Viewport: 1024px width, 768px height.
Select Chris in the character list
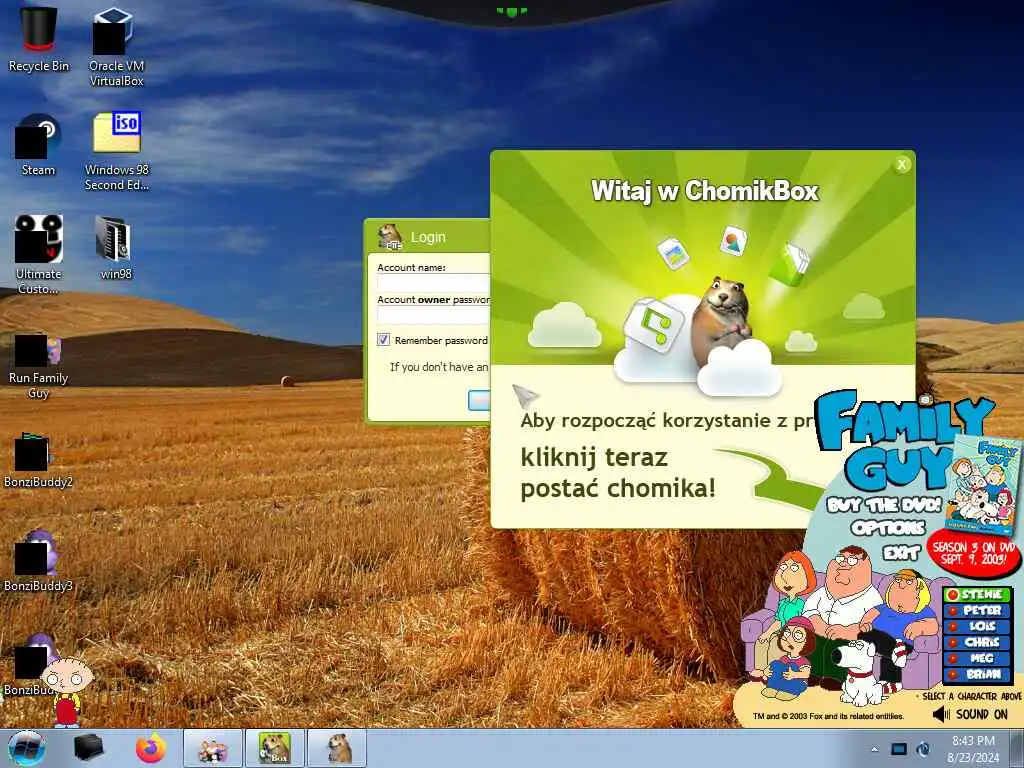click(978, 642)
